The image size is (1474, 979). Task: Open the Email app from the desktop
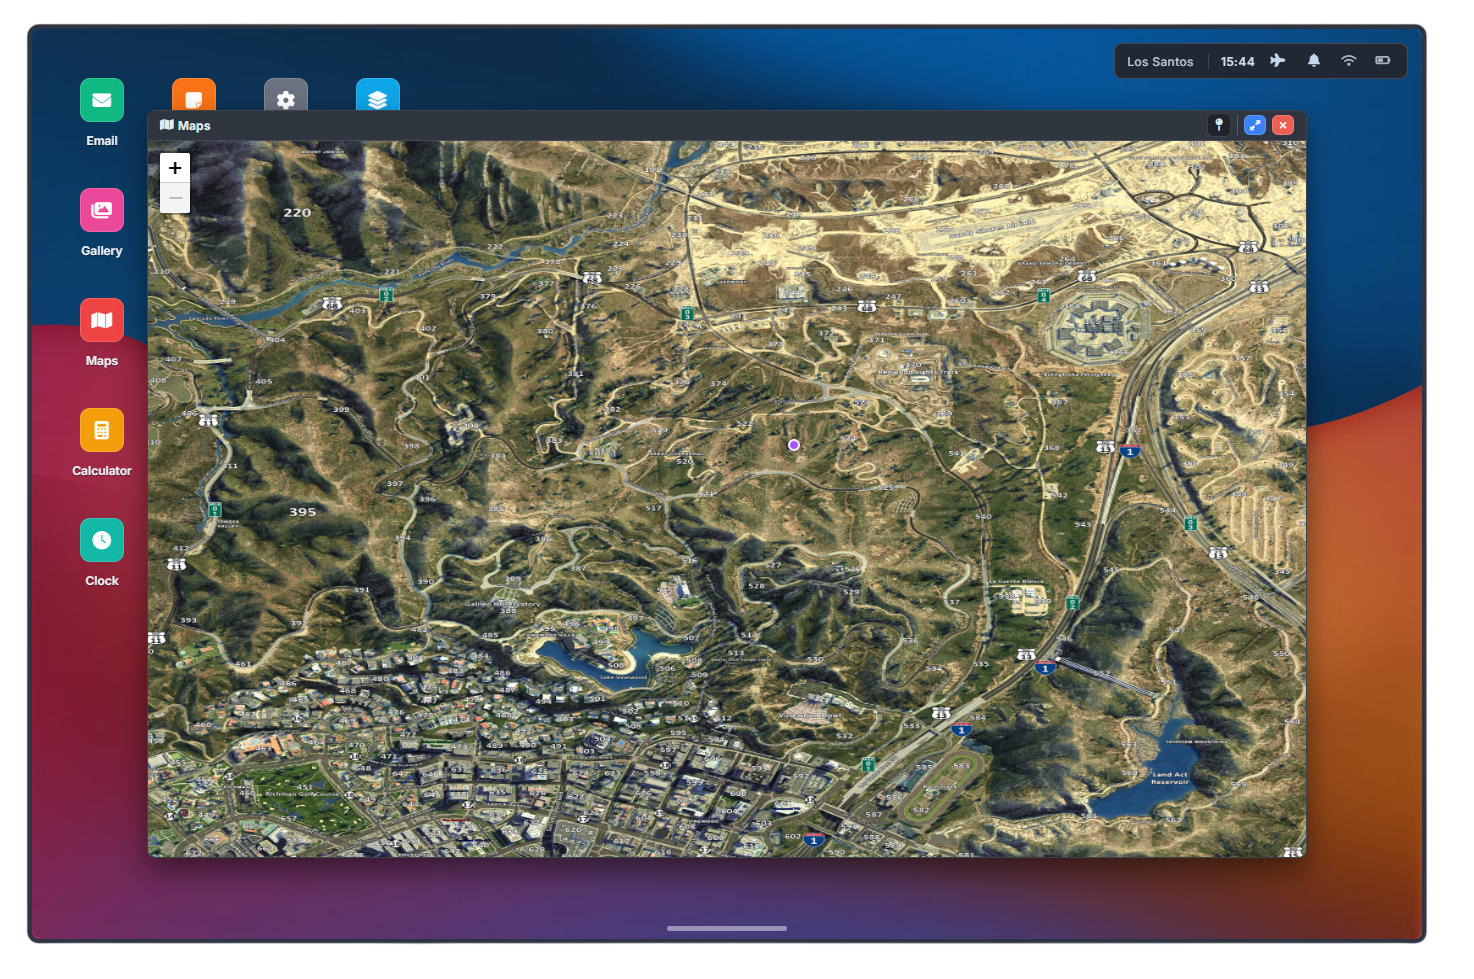[102, 100]
